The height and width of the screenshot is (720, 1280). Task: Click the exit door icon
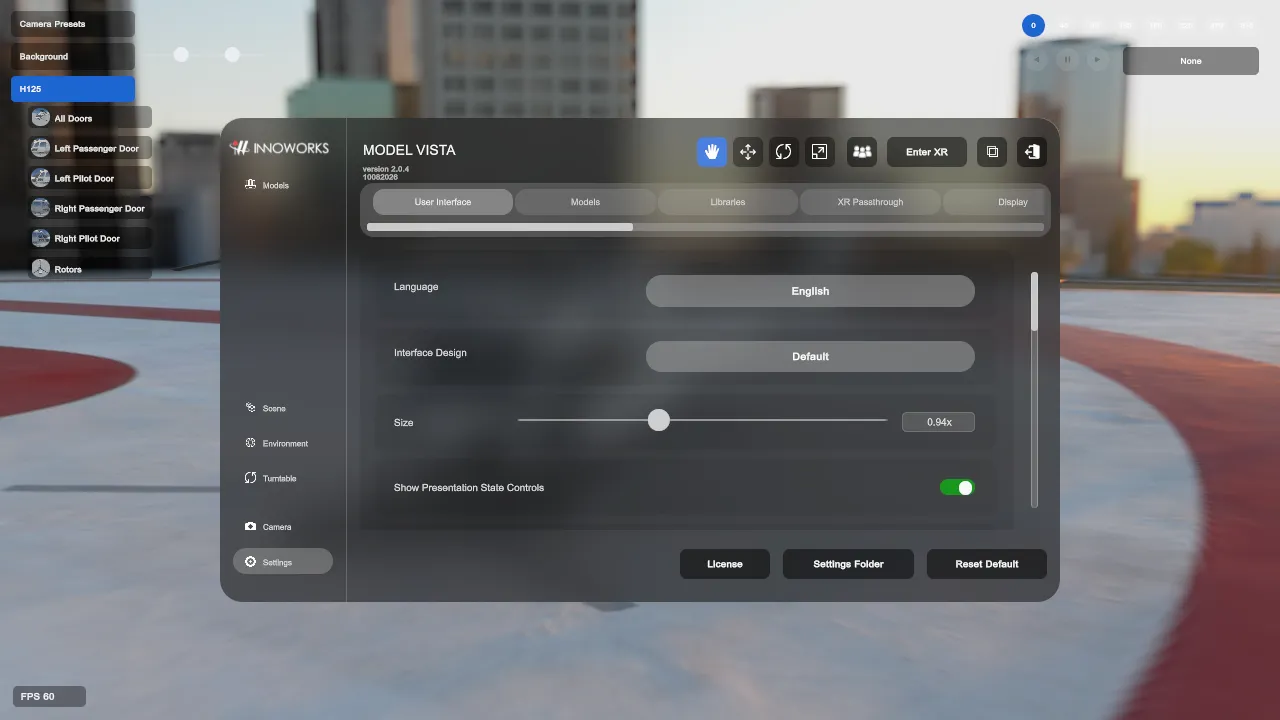point(1032,152)
